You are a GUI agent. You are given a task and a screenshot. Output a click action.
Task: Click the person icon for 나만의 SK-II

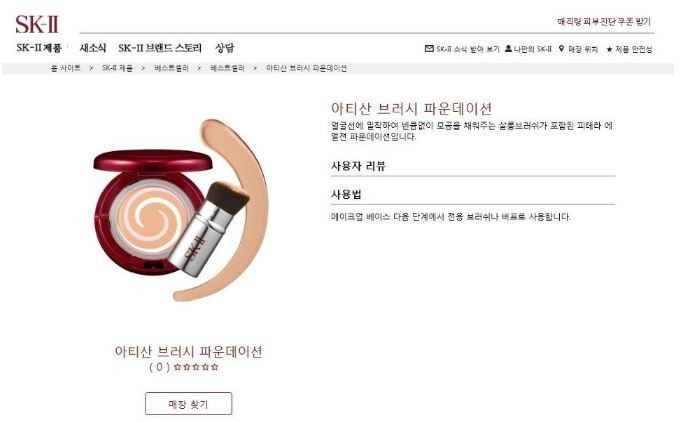508,49
